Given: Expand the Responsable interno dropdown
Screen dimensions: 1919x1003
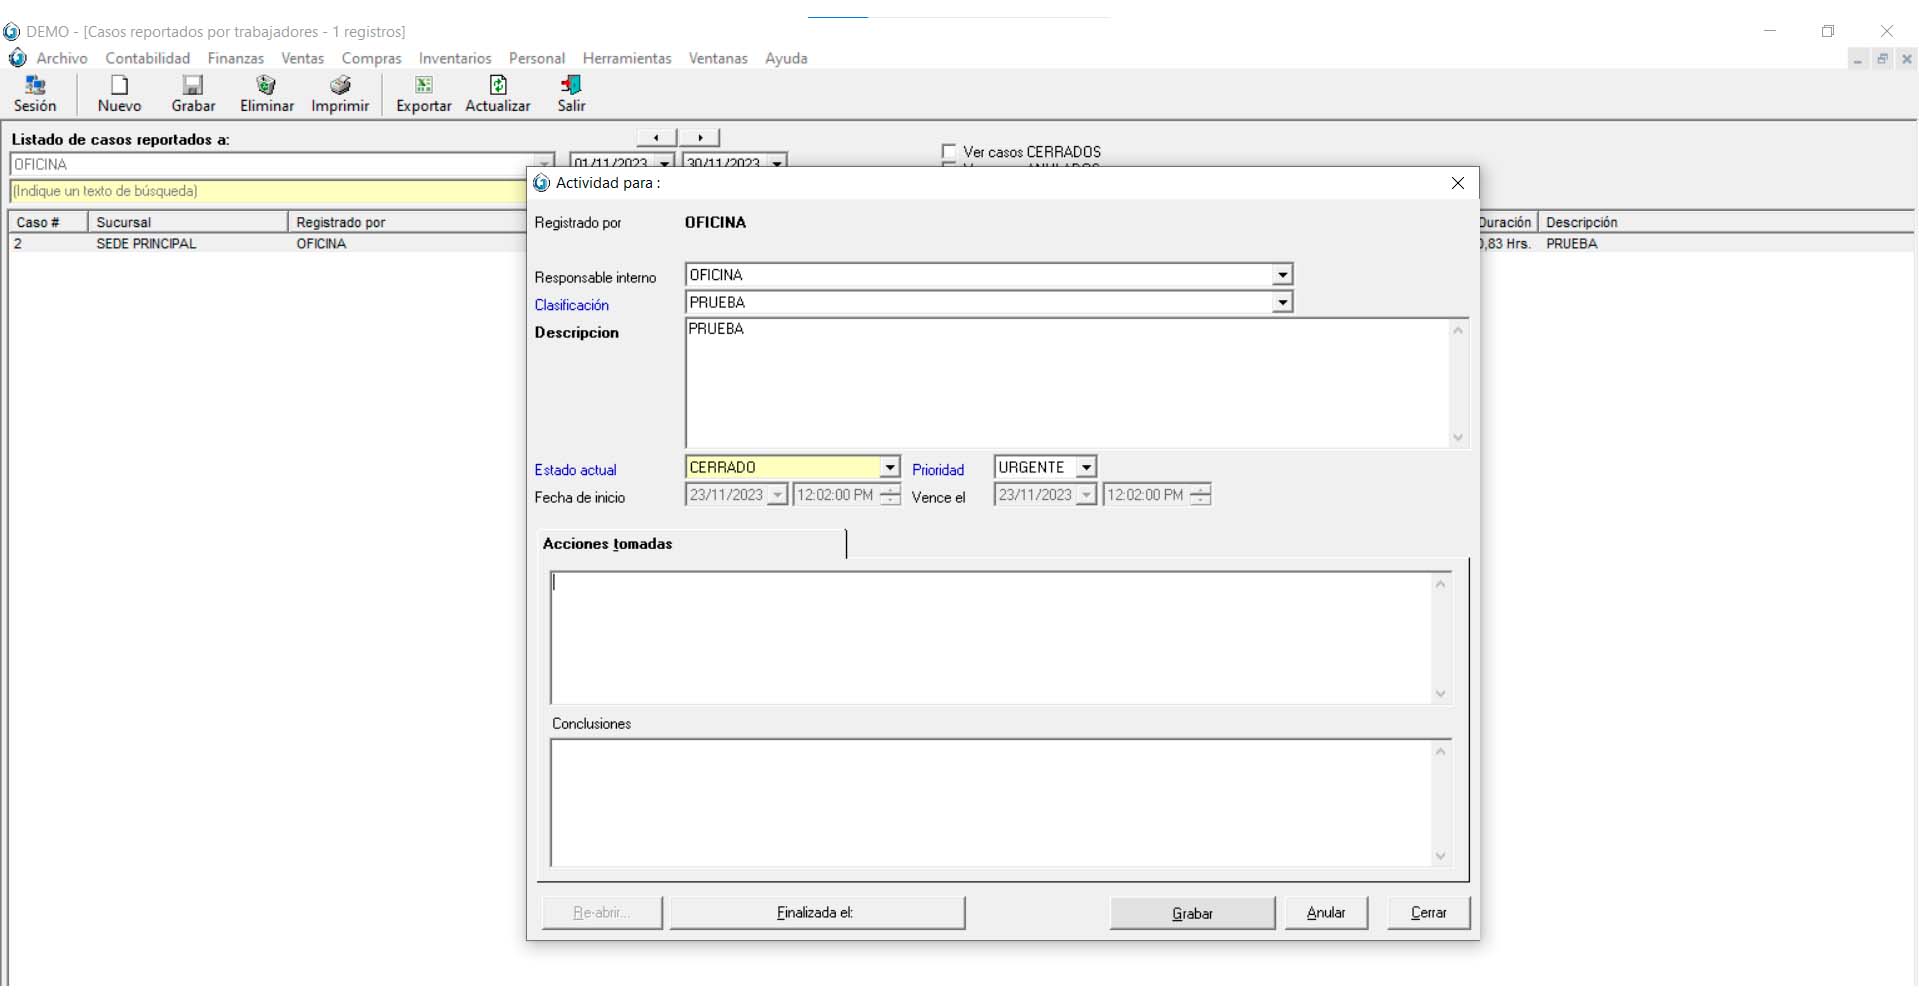Looking at the screenshot, I should (x=1282, y=275).
